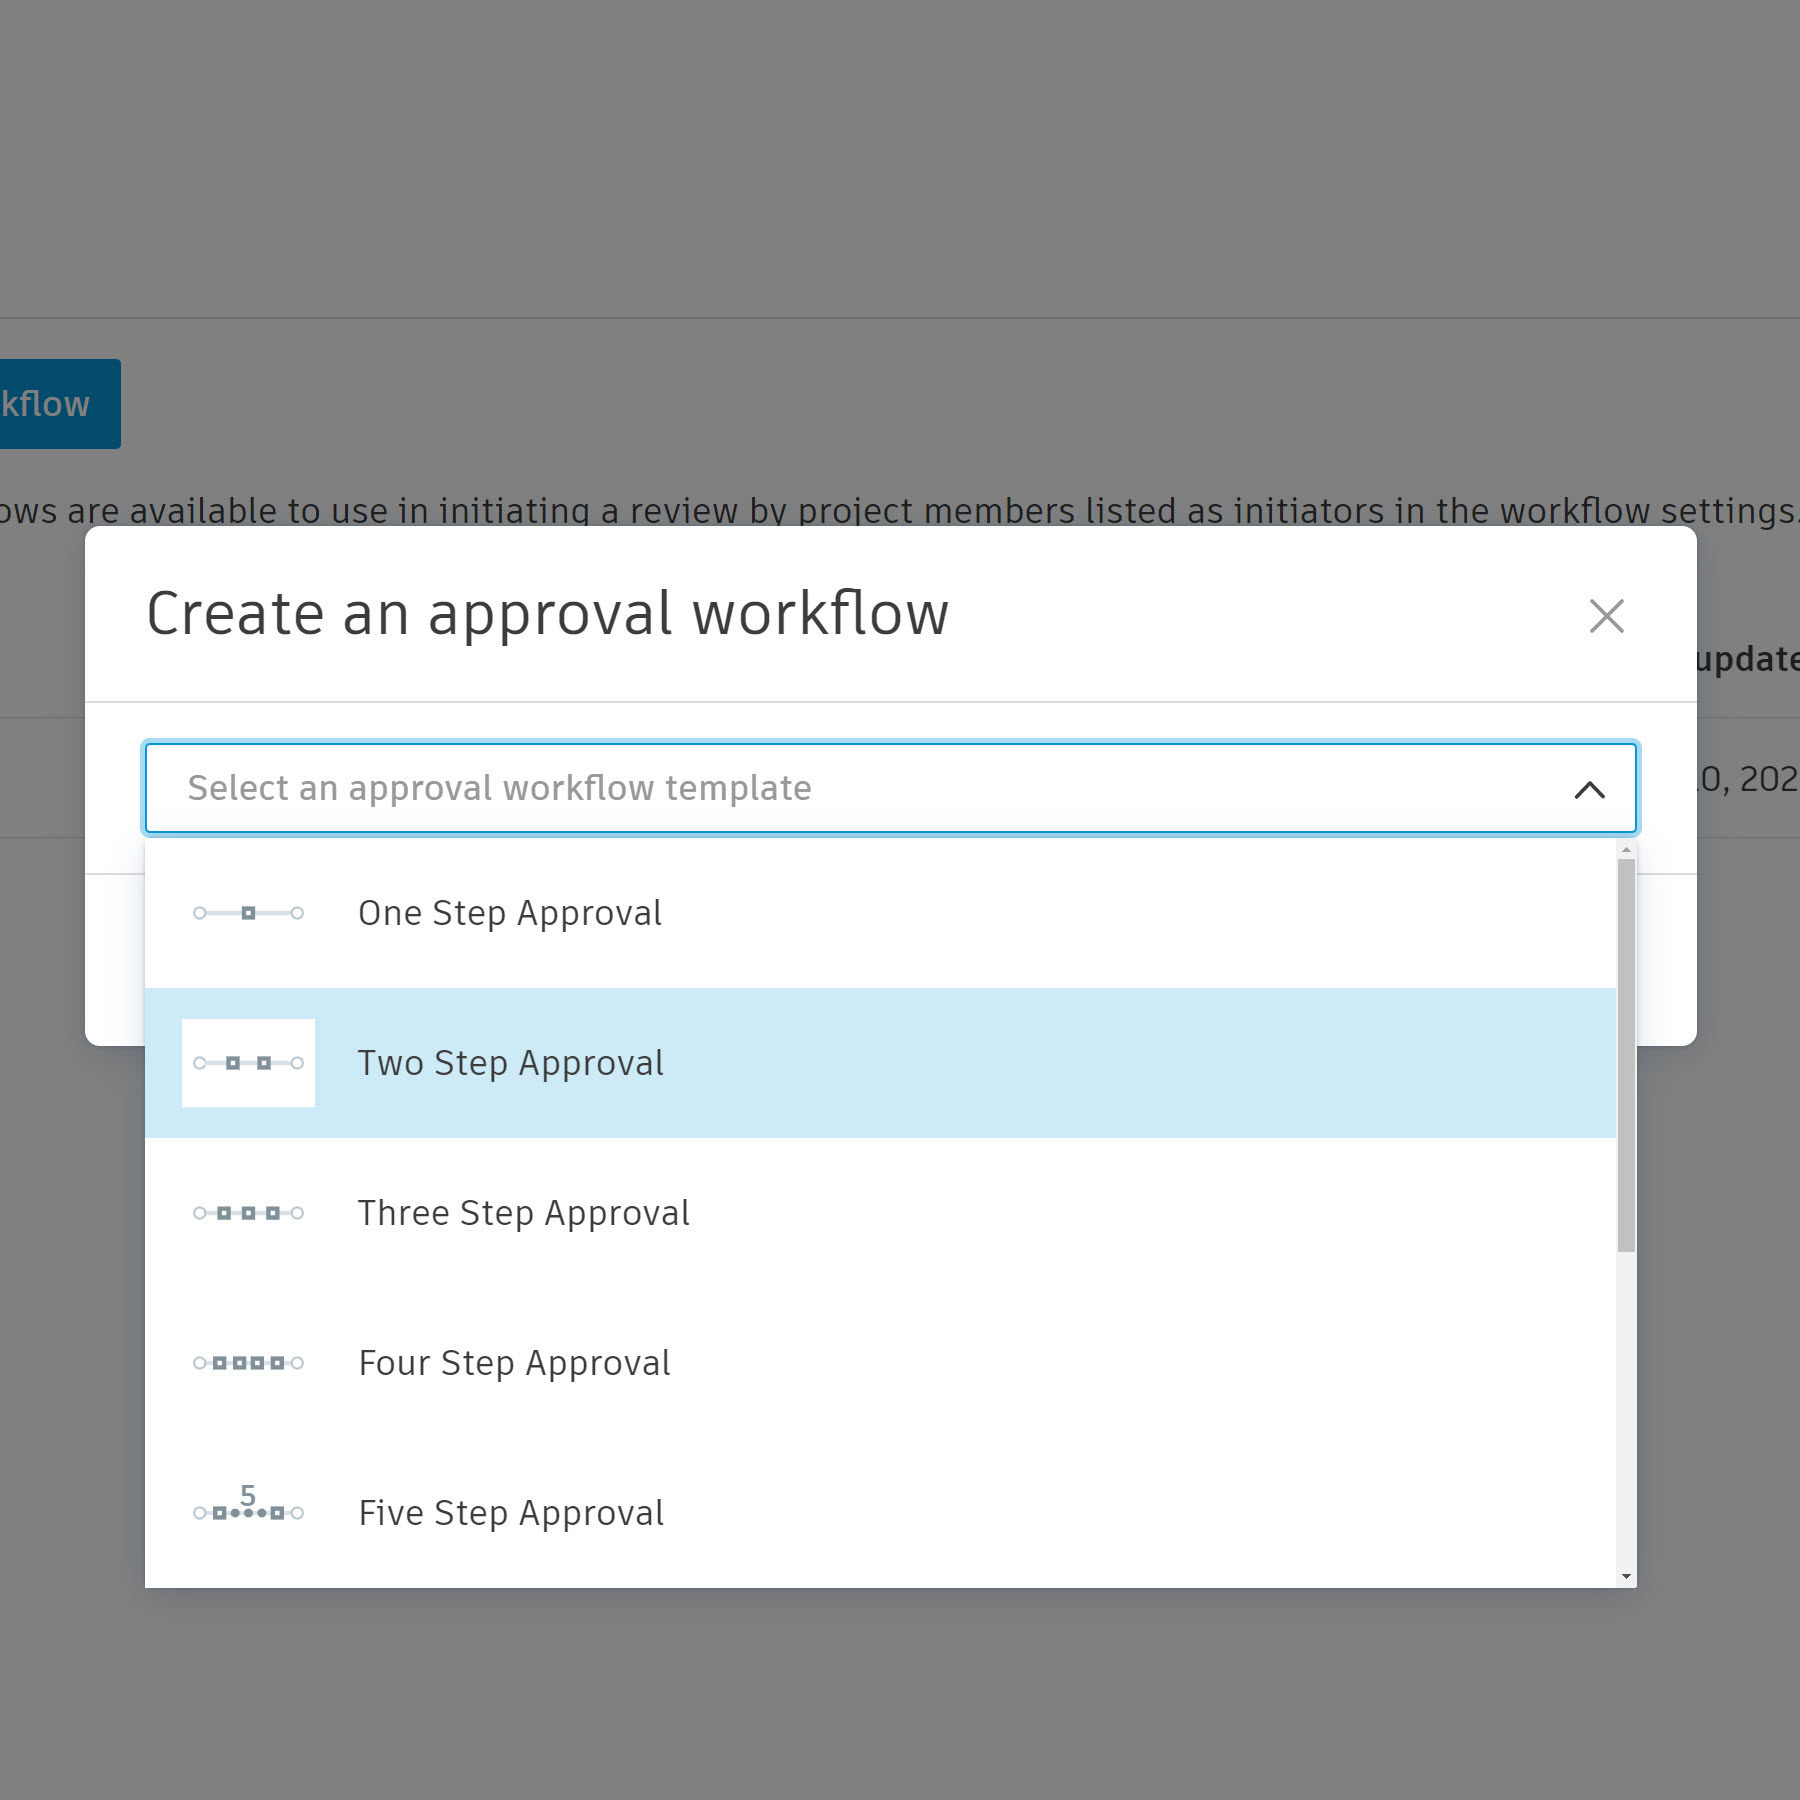Viewport: 1800px width, 1800px height.
Task: Click the Four Step Approval diagram icon
Action: pos(248,1363)
